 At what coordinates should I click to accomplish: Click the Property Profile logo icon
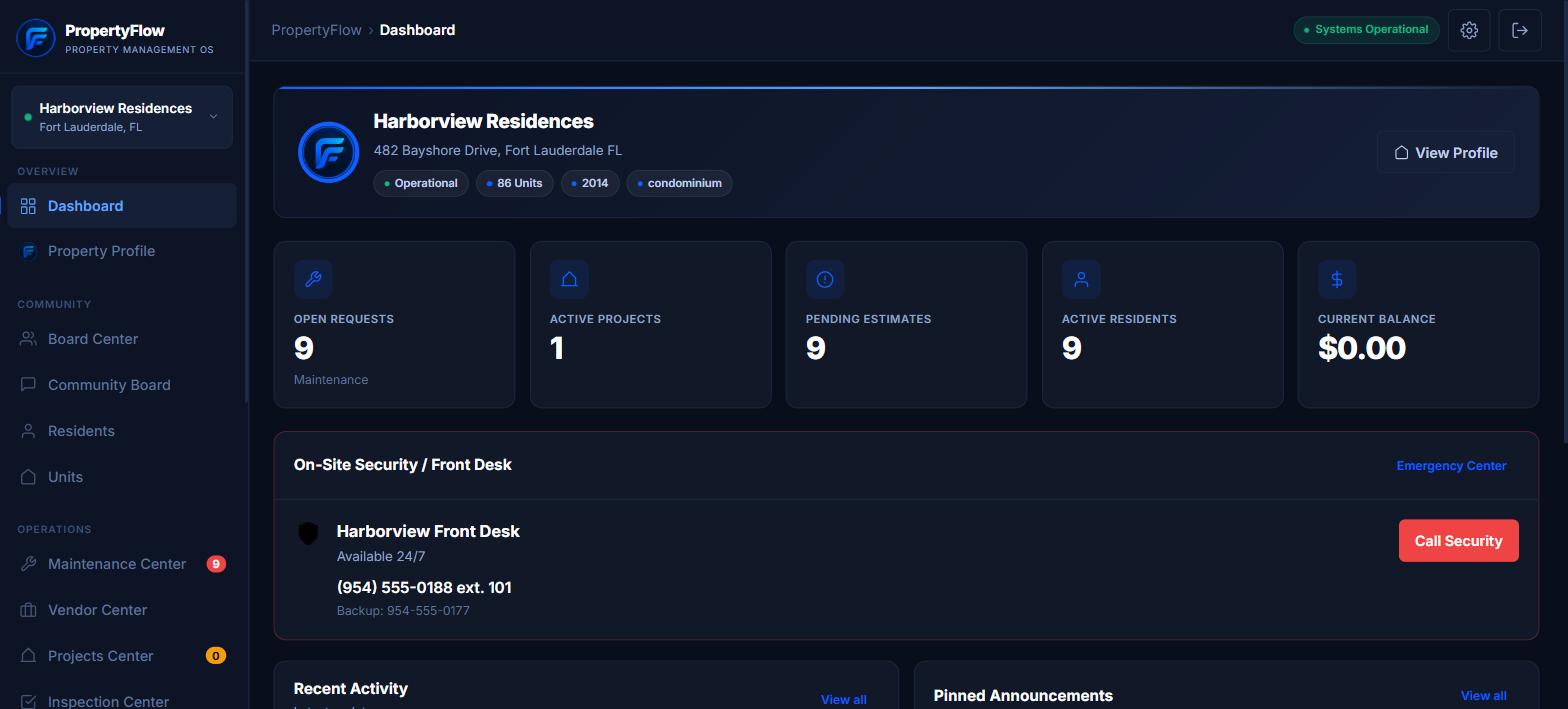coord(28,251)
